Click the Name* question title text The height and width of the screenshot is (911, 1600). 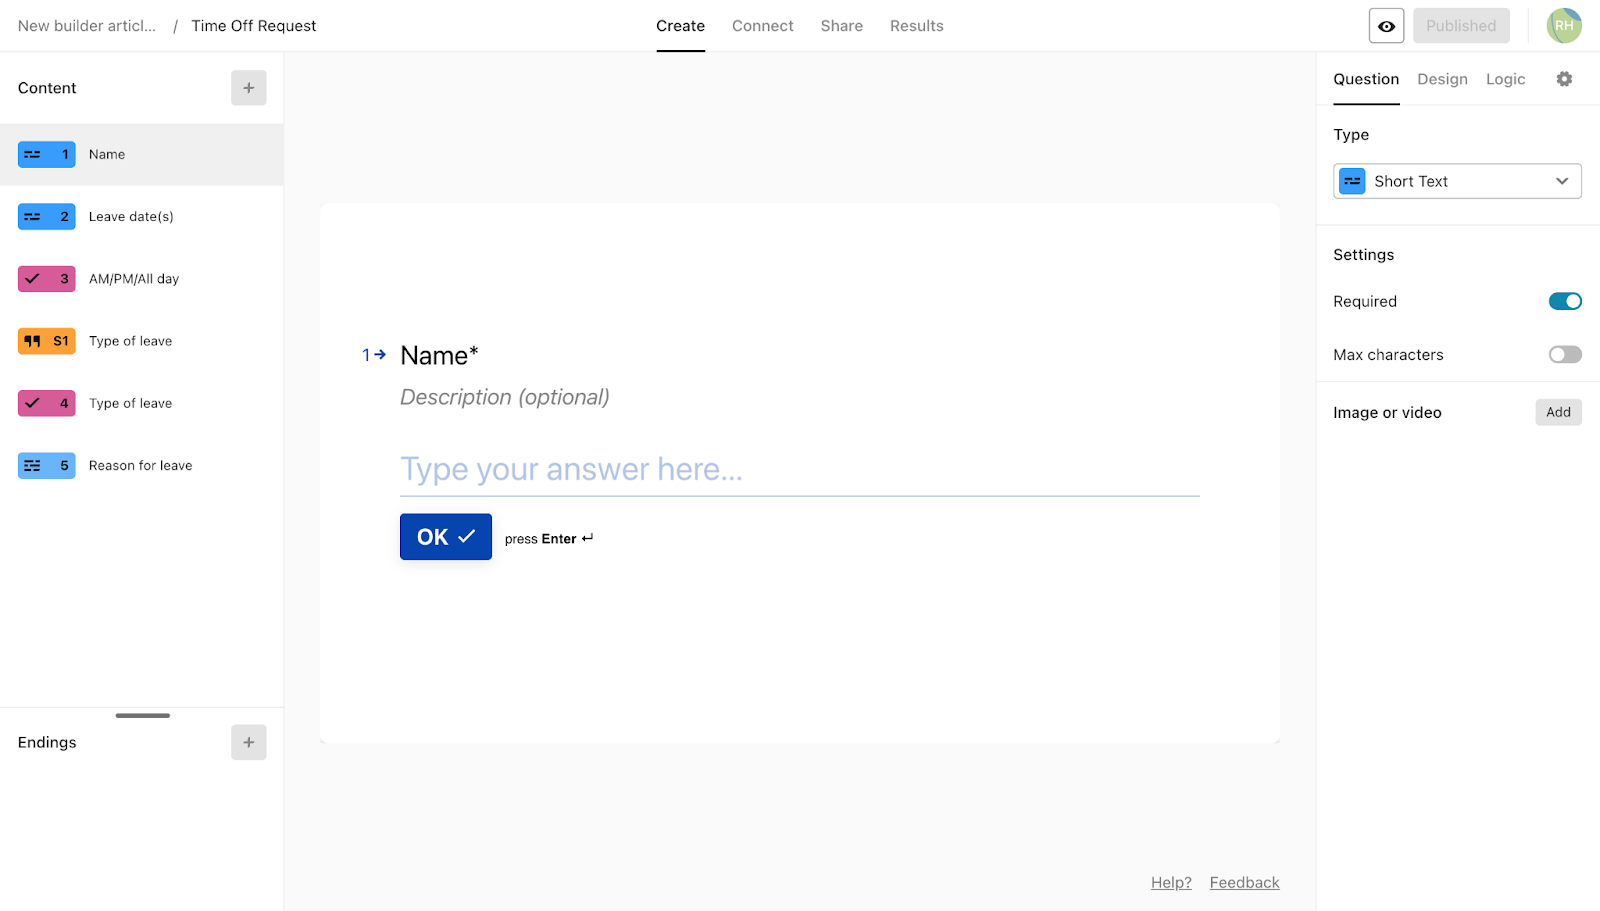(439, 355)
